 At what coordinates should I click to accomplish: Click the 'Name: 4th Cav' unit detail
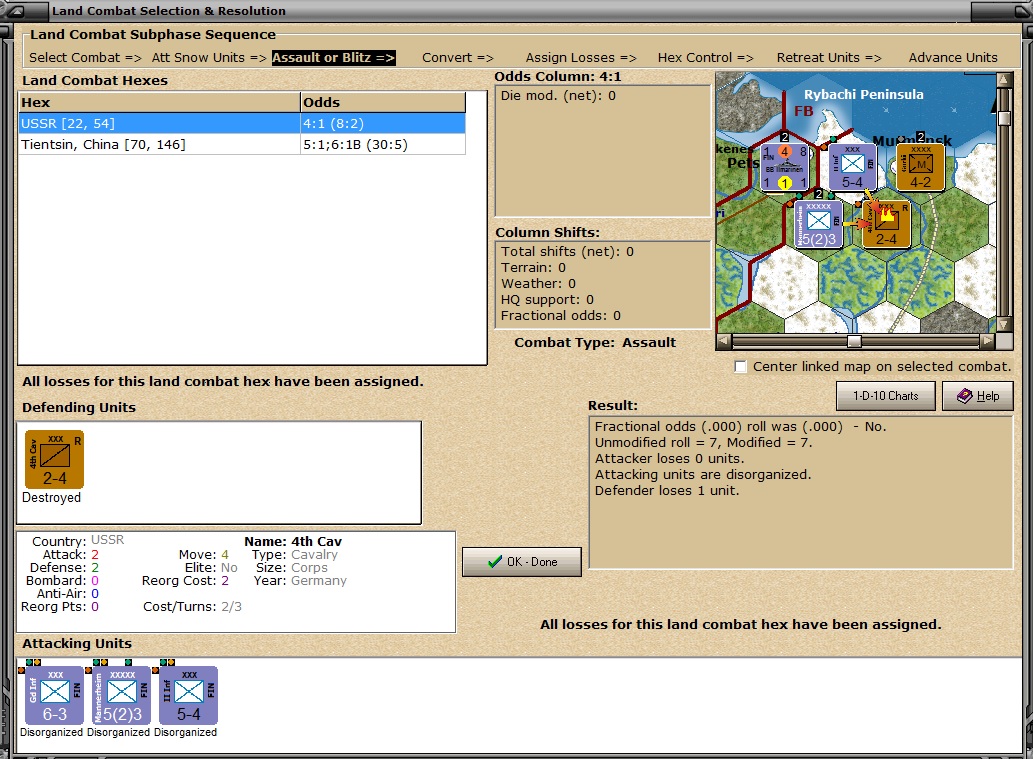point(293,542)
